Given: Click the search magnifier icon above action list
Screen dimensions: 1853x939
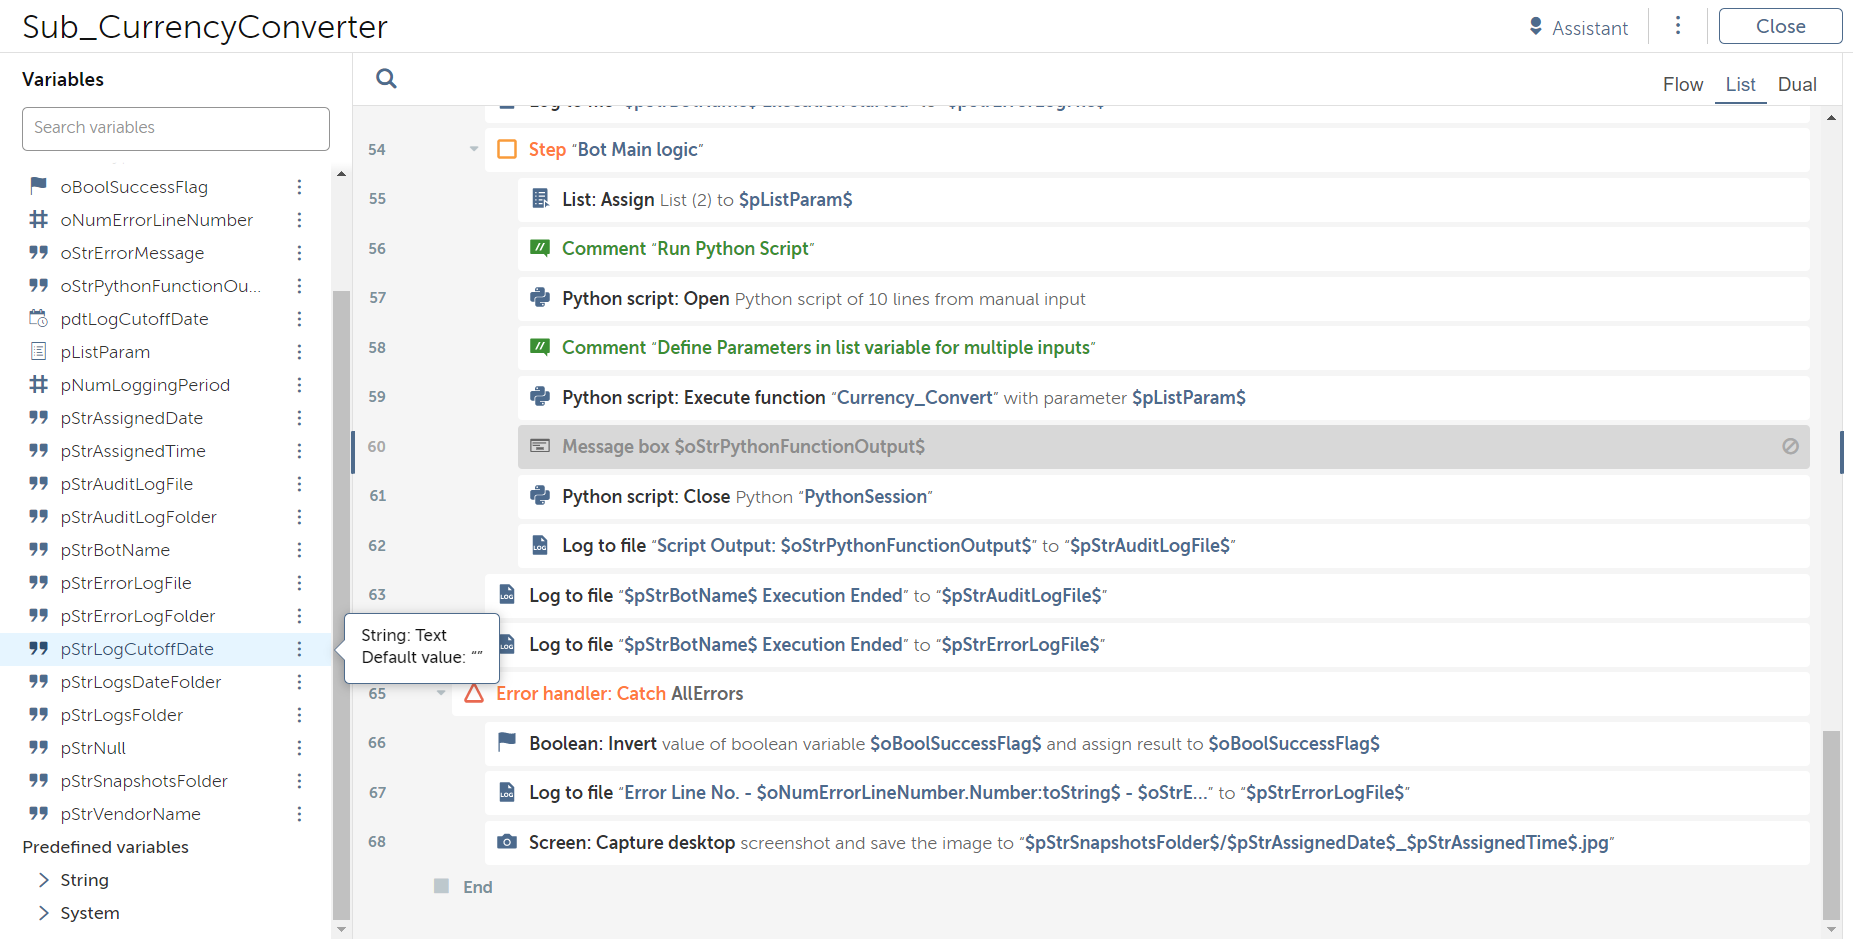Looking at the screenshot, I should pyautogui.click(x=386, y=79).
